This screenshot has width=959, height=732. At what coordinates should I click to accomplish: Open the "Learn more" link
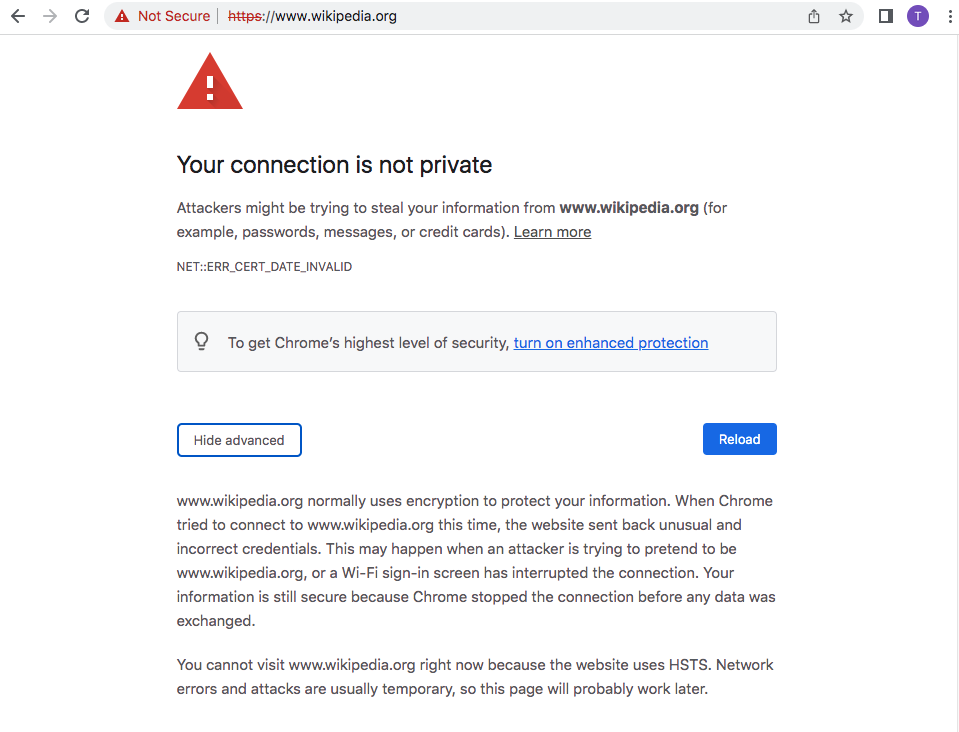[x=552, y=232]
